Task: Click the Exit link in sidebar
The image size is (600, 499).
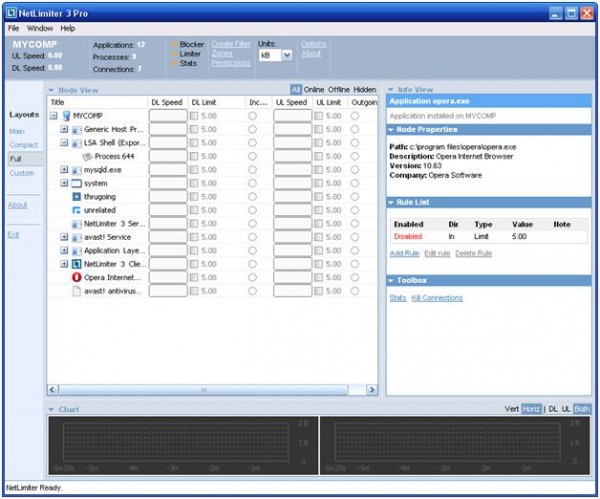Action: pos(13,235)
